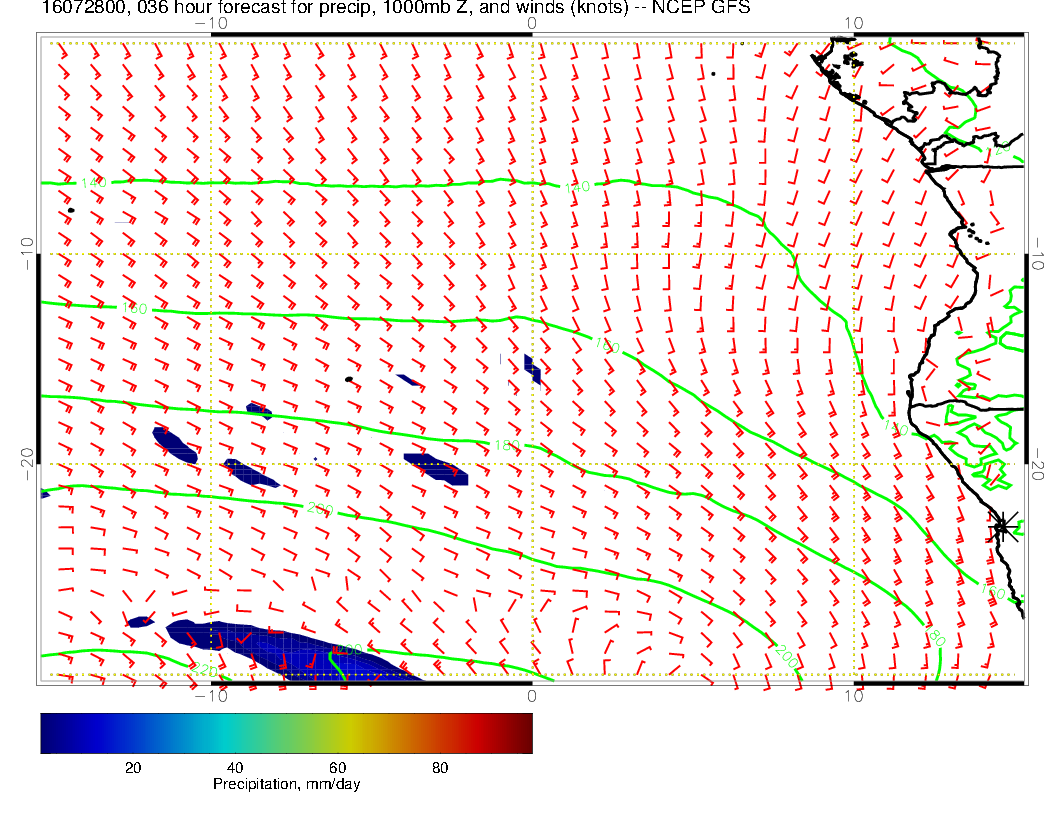This screenshot has width=1056, height=816.
Task: Click the black star marker on the coastline
Action: tap(1002, 526)
